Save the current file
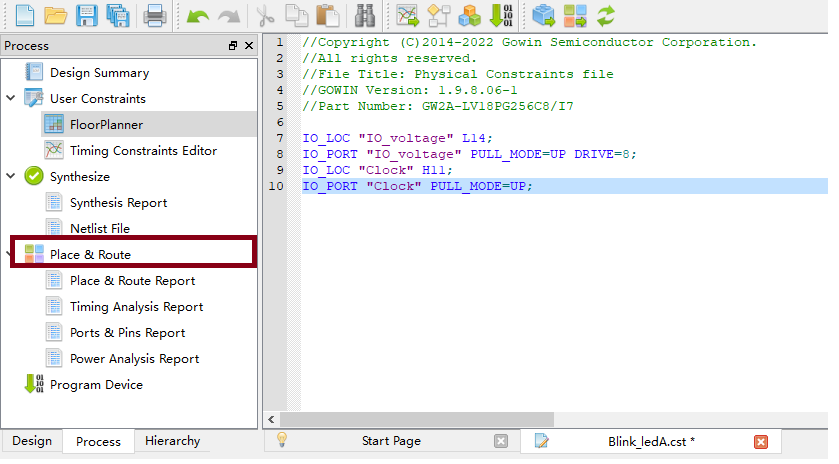This screenshot has height=464, width=839. [86, 16]
